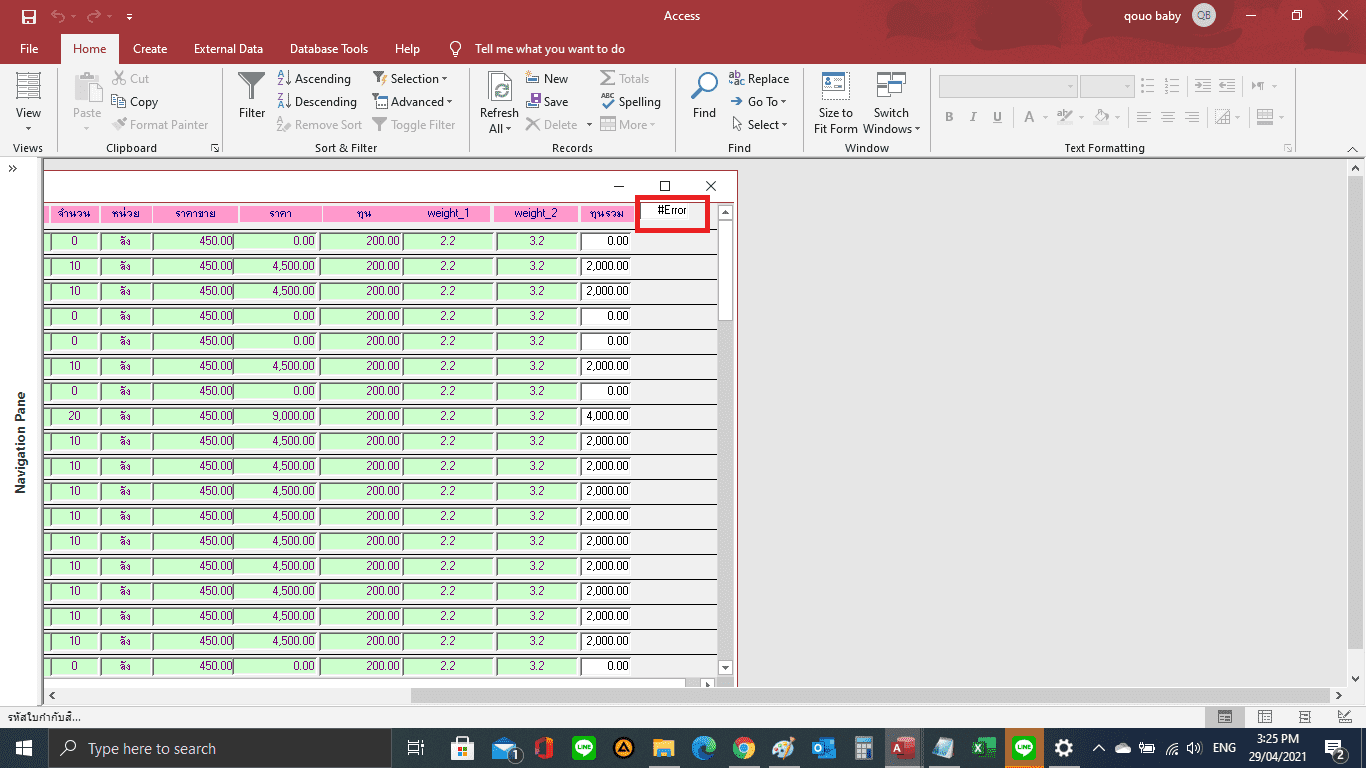This screenshot has height=768, width=1366.
Task: Click the #Error text box
Action: click(x=673, y=210)
